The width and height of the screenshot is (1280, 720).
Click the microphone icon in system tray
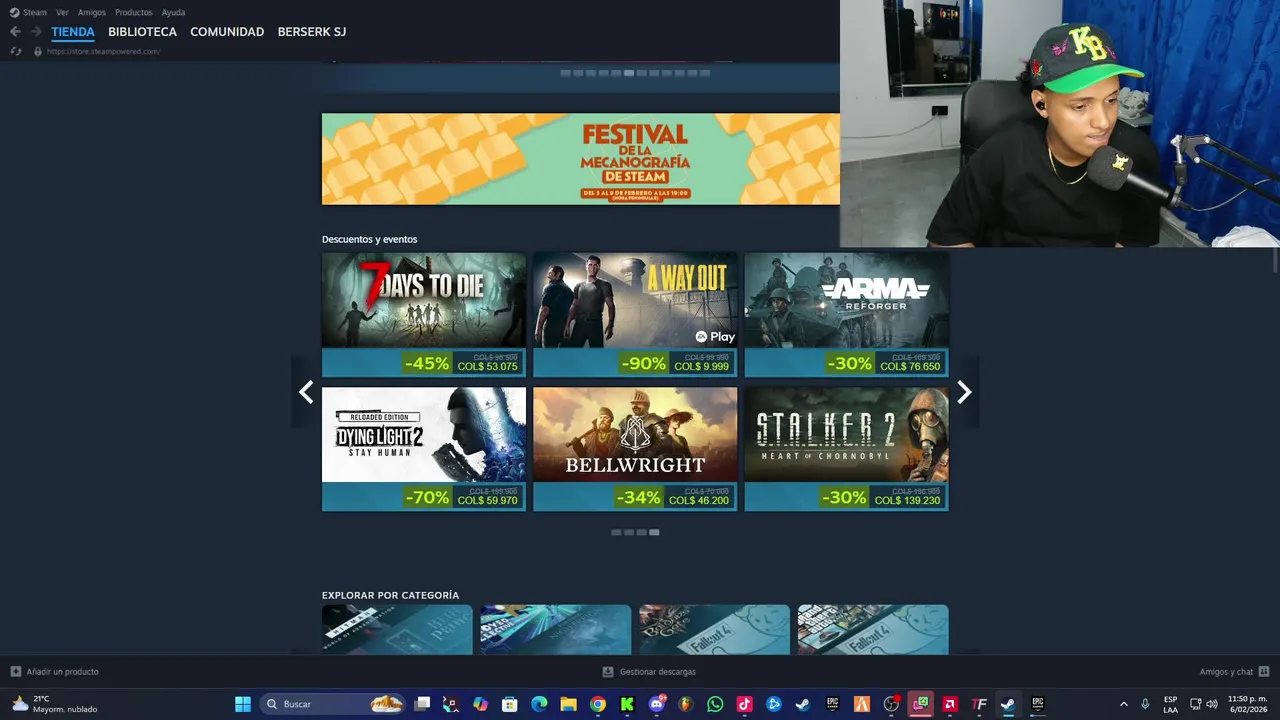1145,704
